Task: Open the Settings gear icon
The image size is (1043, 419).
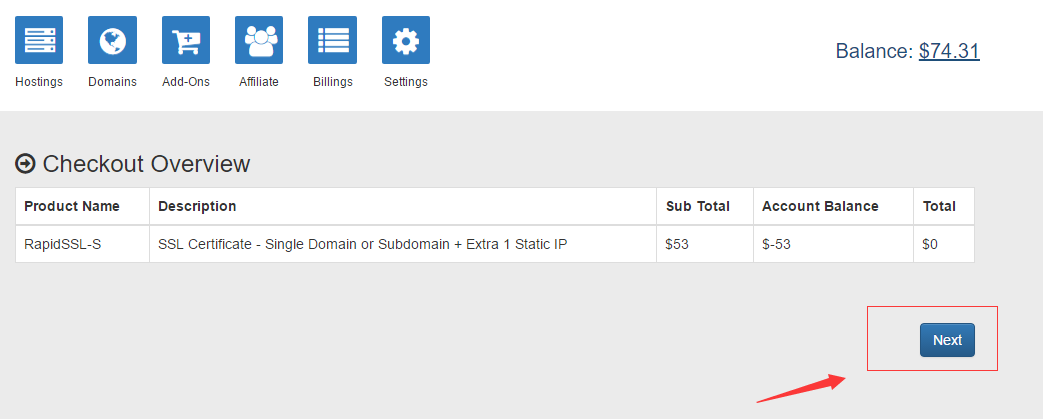Action: pos(406,40)
